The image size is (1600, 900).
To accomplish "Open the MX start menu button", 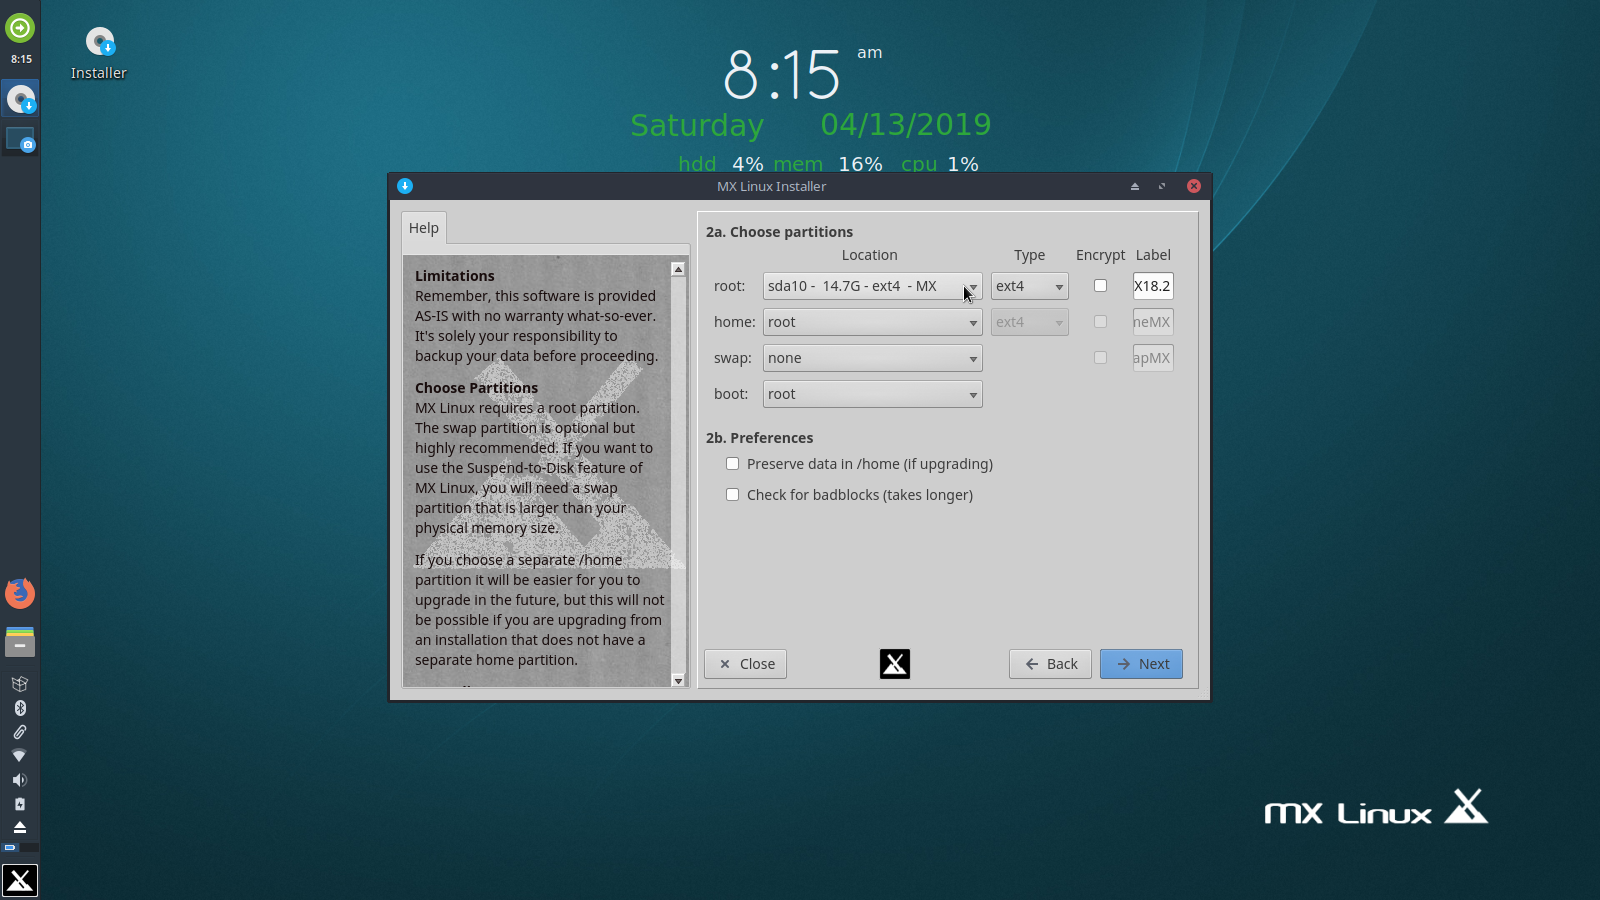I will 20,880.
